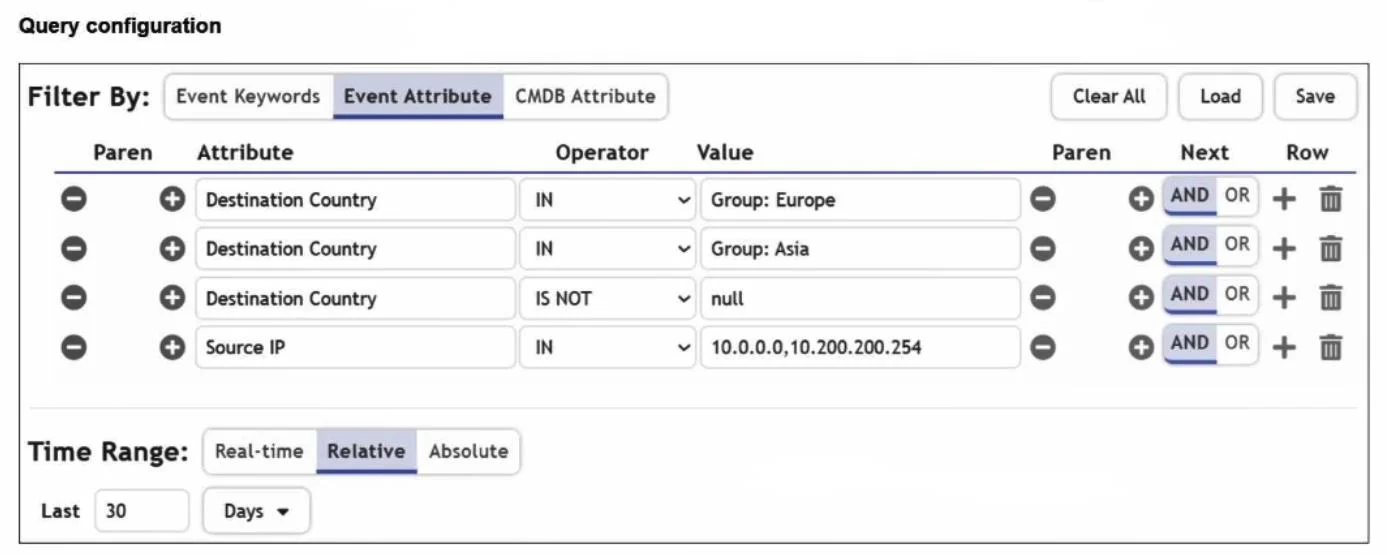Choose Absolute time range
Screen dimensions: 1387x555
coord(468,451)
